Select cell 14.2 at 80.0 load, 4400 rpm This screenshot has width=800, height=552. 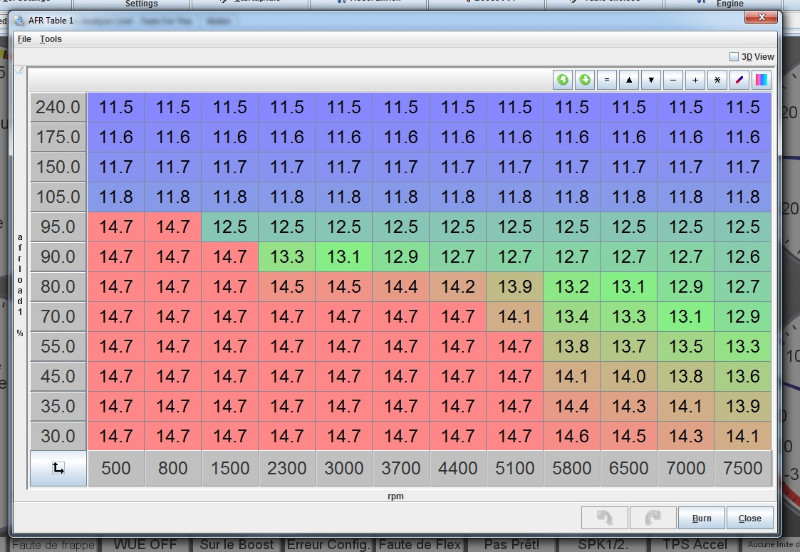(458, 287)
